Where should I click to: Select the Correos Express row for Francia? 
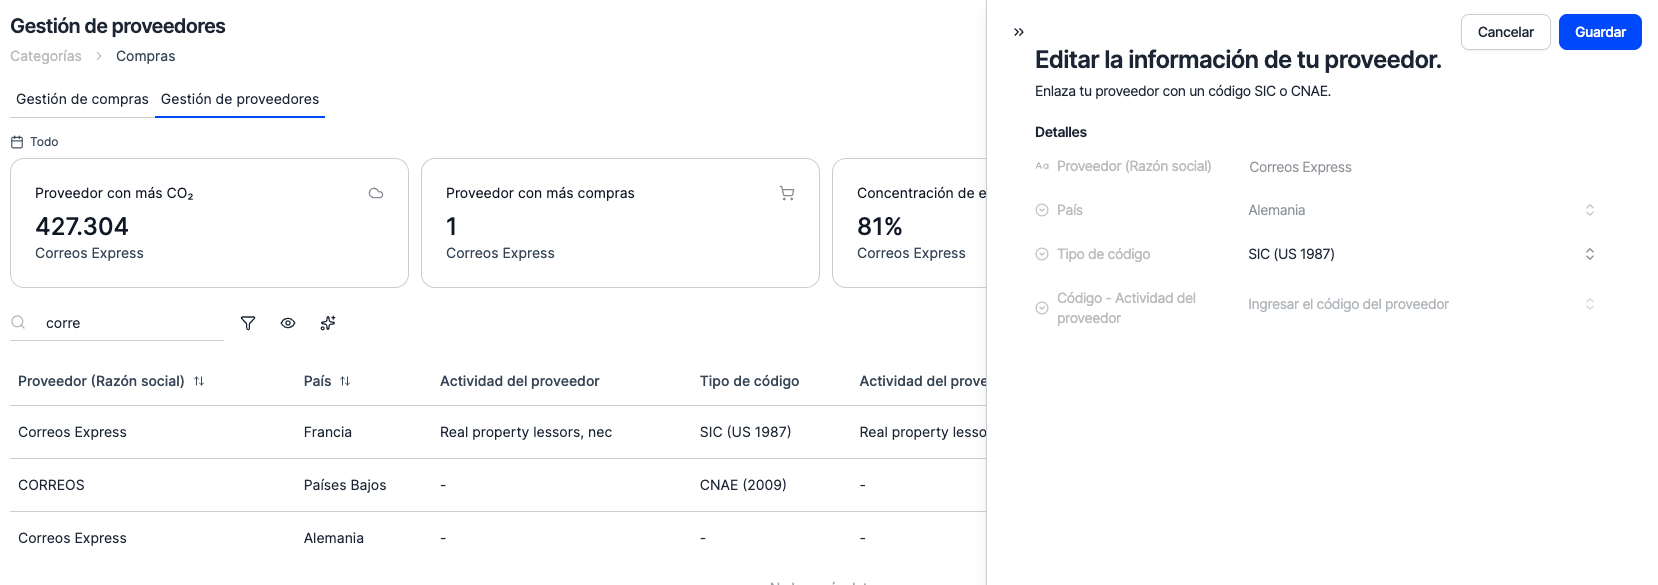[x=498, y=432]
